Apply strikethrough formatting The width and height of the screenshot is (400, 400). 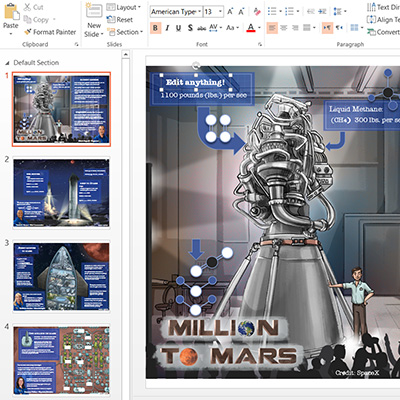point(201,28)
